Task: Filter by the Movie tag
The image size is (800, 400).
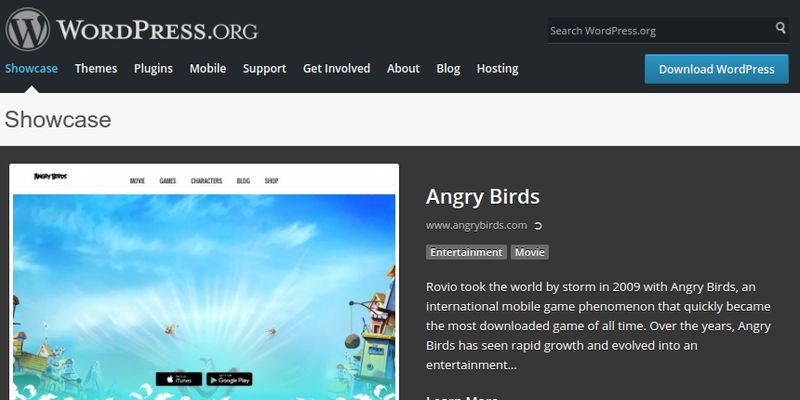Action: [x=530, y=252]
